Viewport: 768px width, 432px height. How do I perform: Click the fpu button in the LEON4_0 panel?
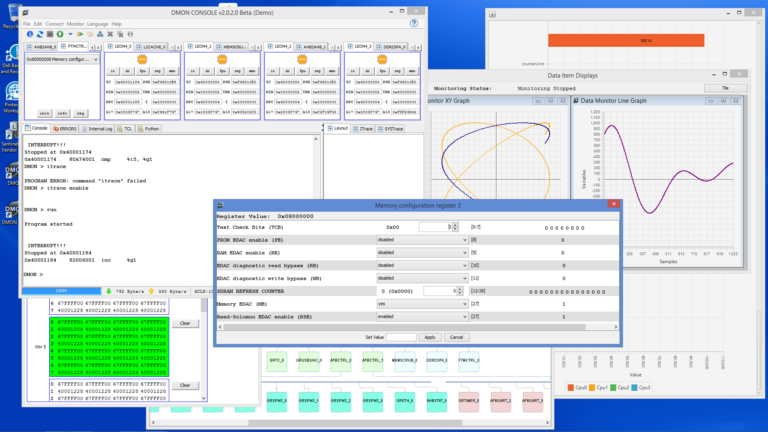click(143, 71)
